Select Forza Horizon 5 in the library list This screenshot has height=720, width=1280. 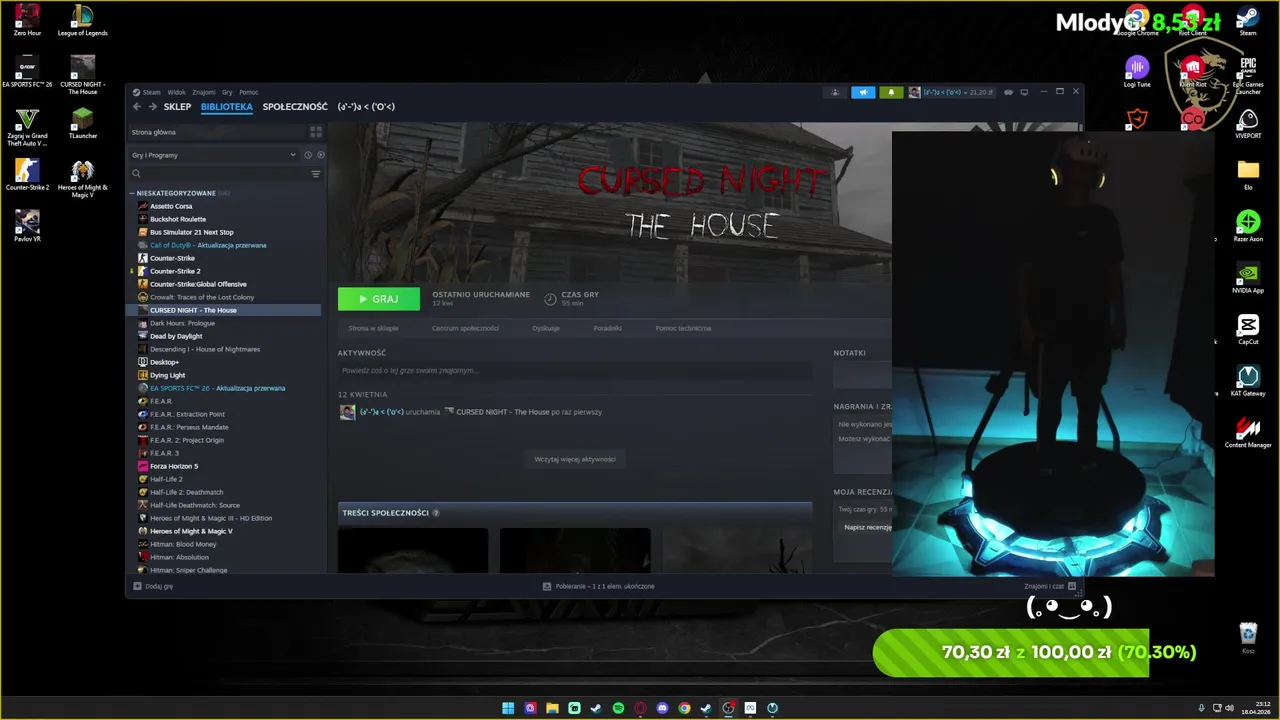(x=174, y=466)
